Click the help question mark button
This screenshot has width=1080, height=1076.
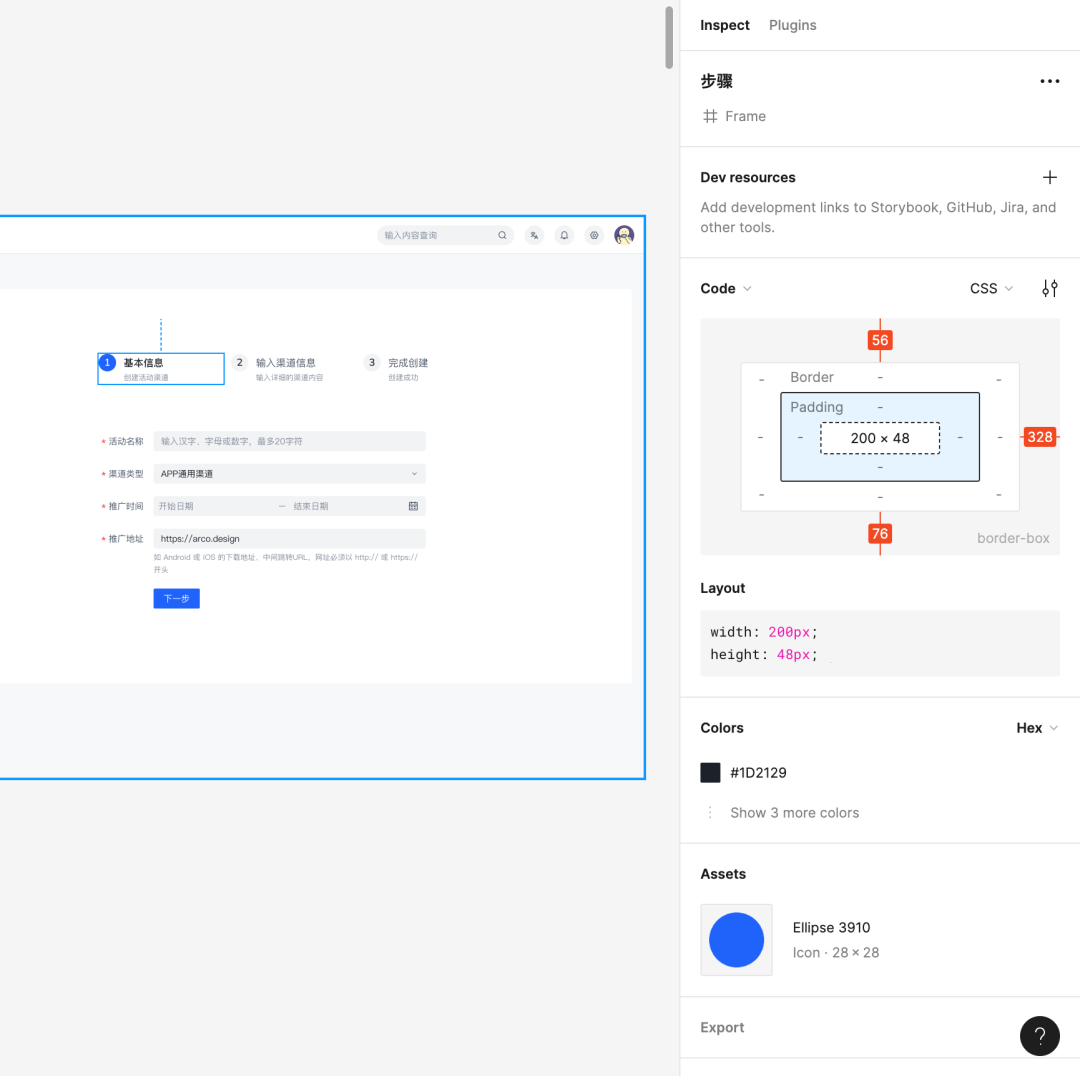1039,1036
